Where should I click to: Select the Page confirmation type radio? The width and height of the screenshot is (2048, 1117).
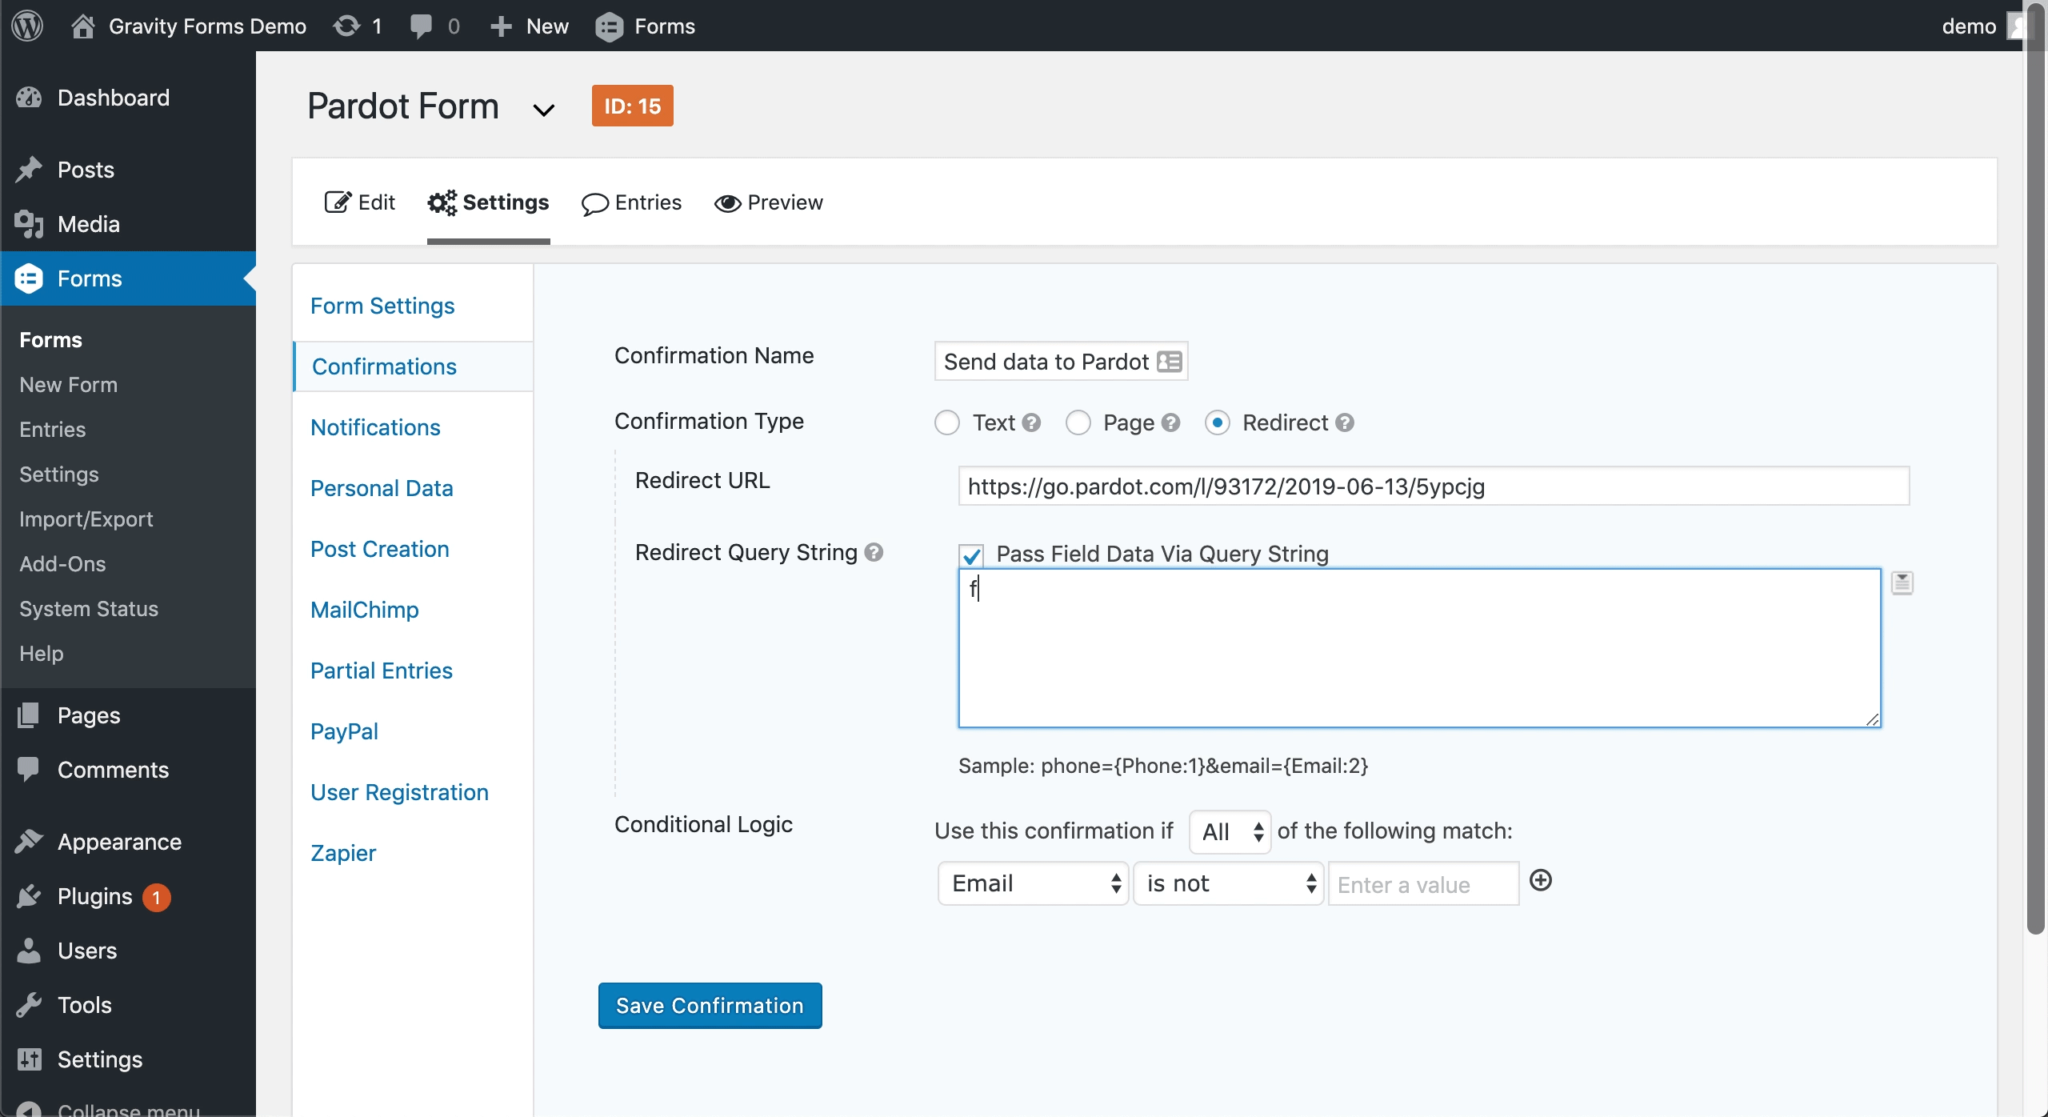(x=1078, y=423)
